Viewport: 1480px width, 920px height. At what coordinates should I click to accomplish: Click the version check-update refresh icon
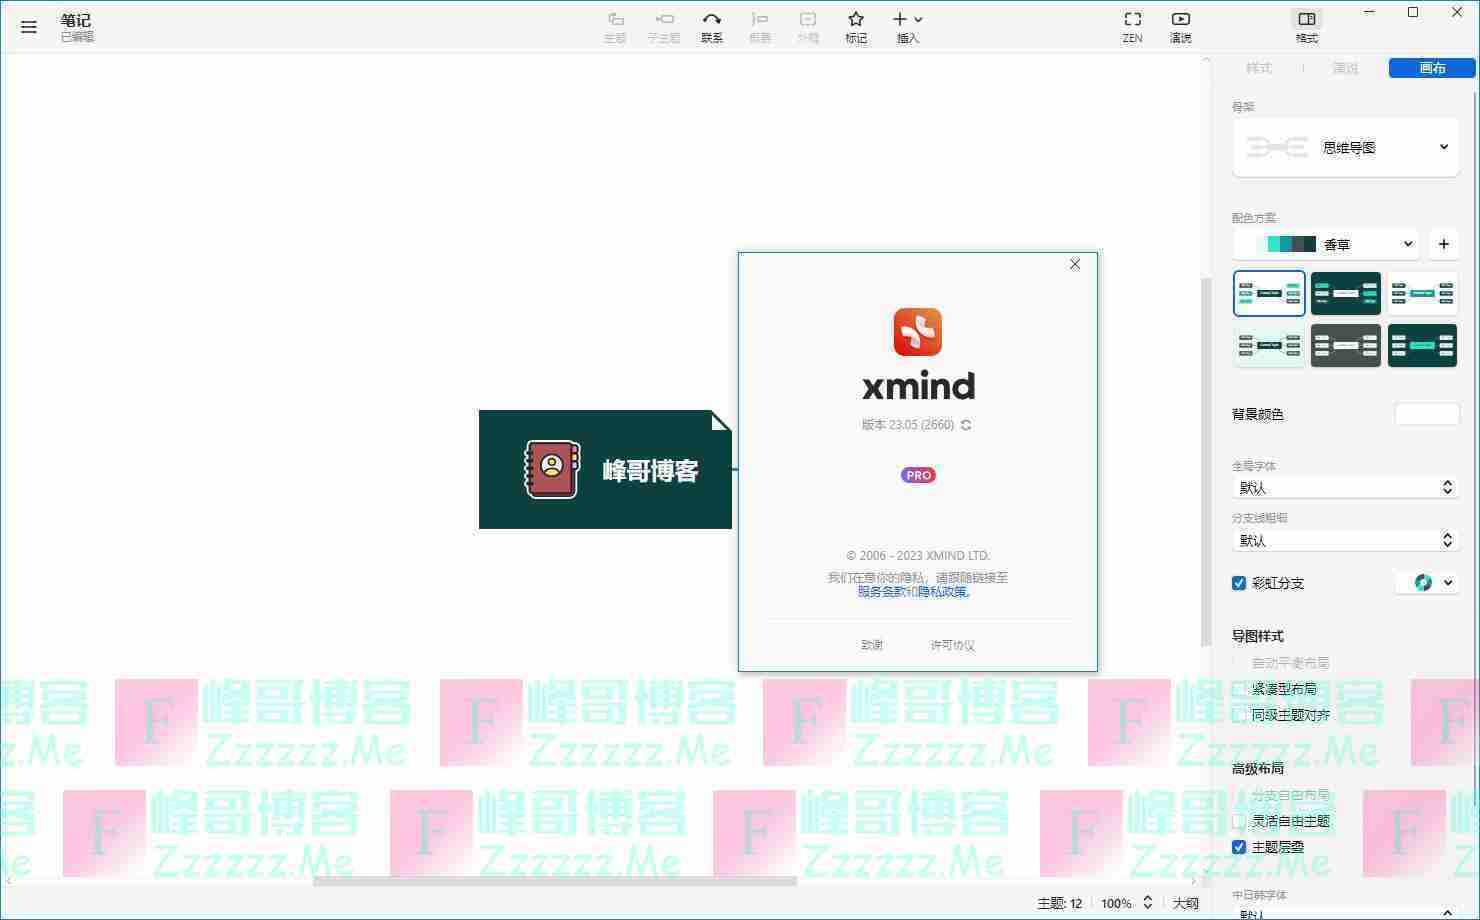point(966,425)
